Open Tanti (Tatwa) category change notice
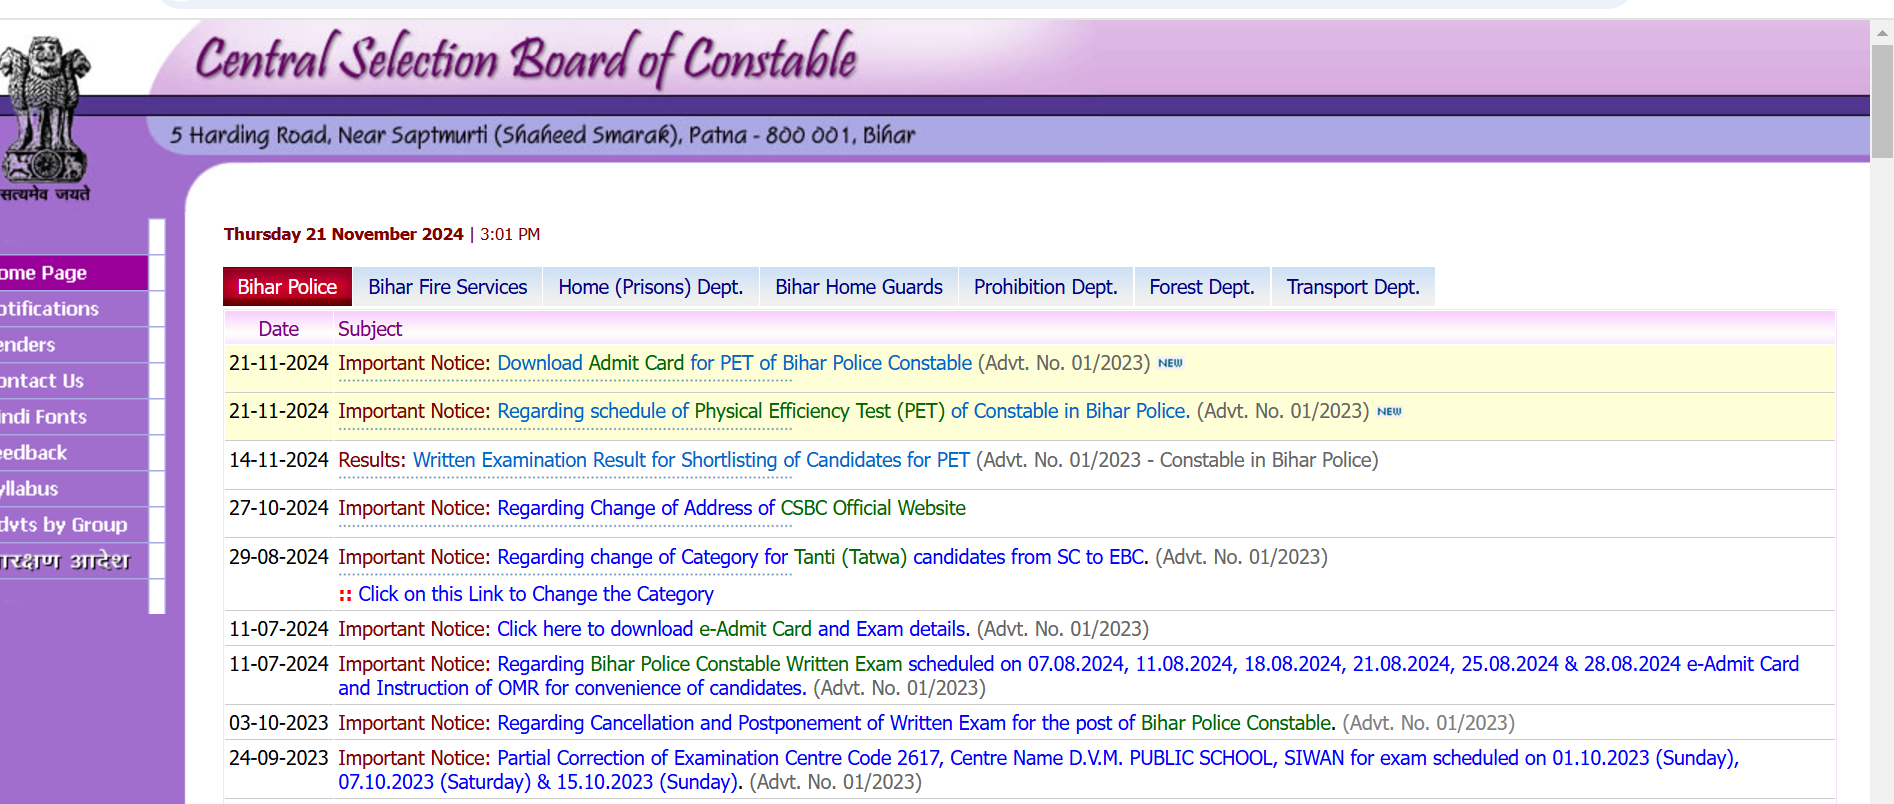The height and width of the screenshot is (804, 1894). [822, 557]
